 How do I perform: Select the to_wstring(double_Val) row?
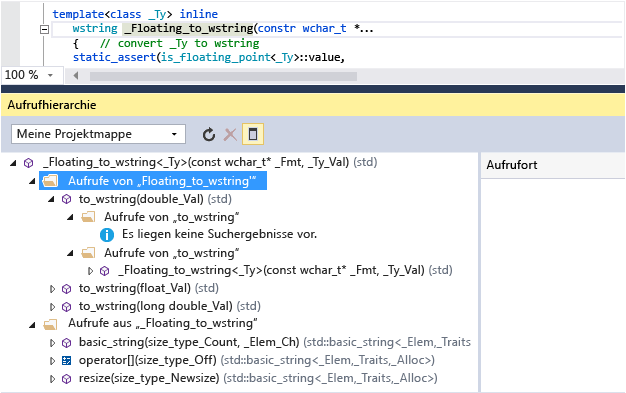pyautogui.click(x=155, y=199)
